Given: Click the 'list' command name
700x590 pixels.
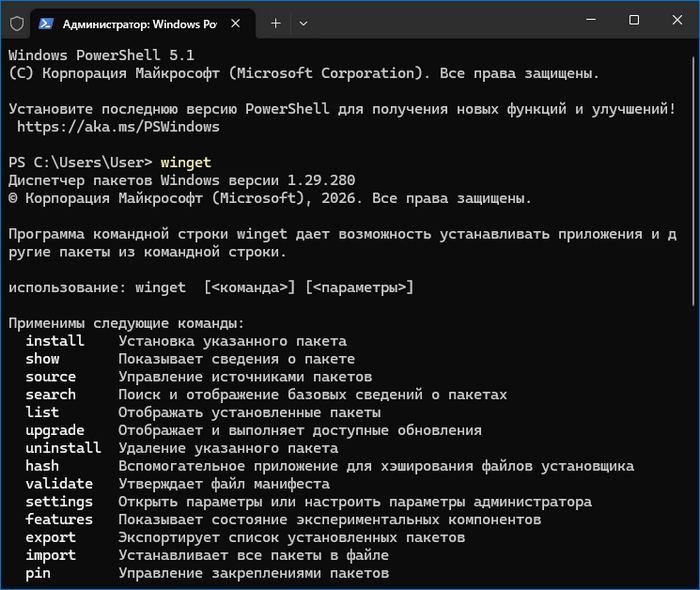Looking at the screenshot, I should coord(42,412).
